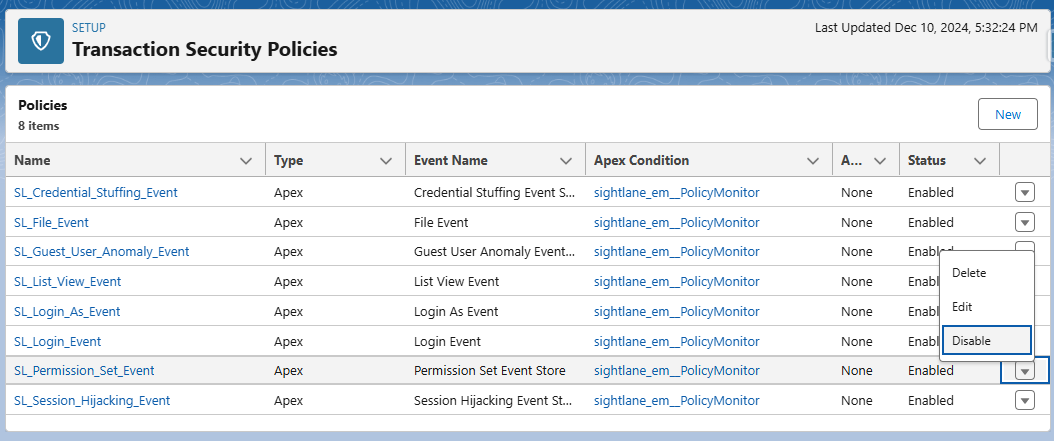Image resolution: width=1054 pixels, height=441 pixels.
Task: Open Type column menu chevron
Action: click(386, 161)
